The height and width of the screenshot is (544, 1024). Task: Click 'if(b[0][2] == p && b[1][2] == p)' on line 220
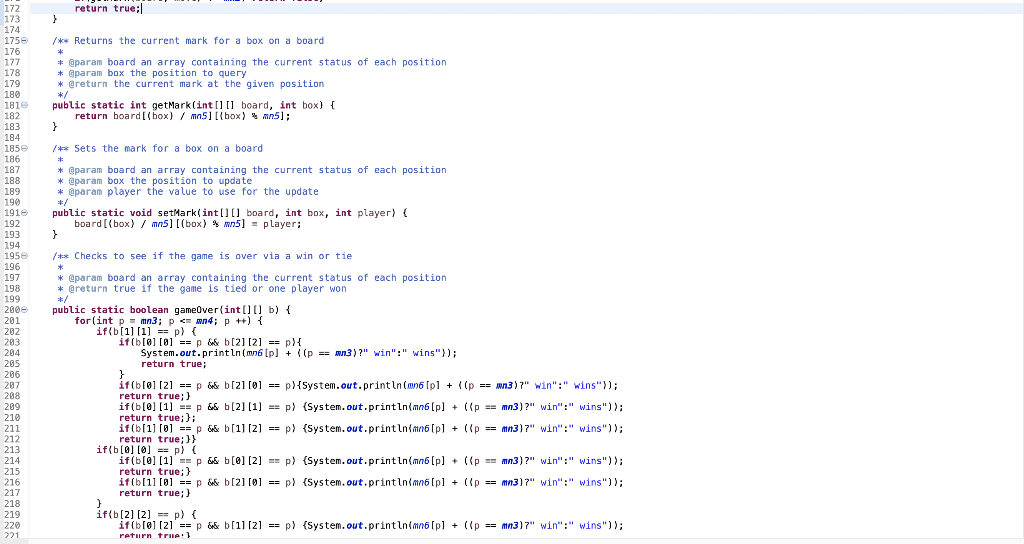point(207,526)
